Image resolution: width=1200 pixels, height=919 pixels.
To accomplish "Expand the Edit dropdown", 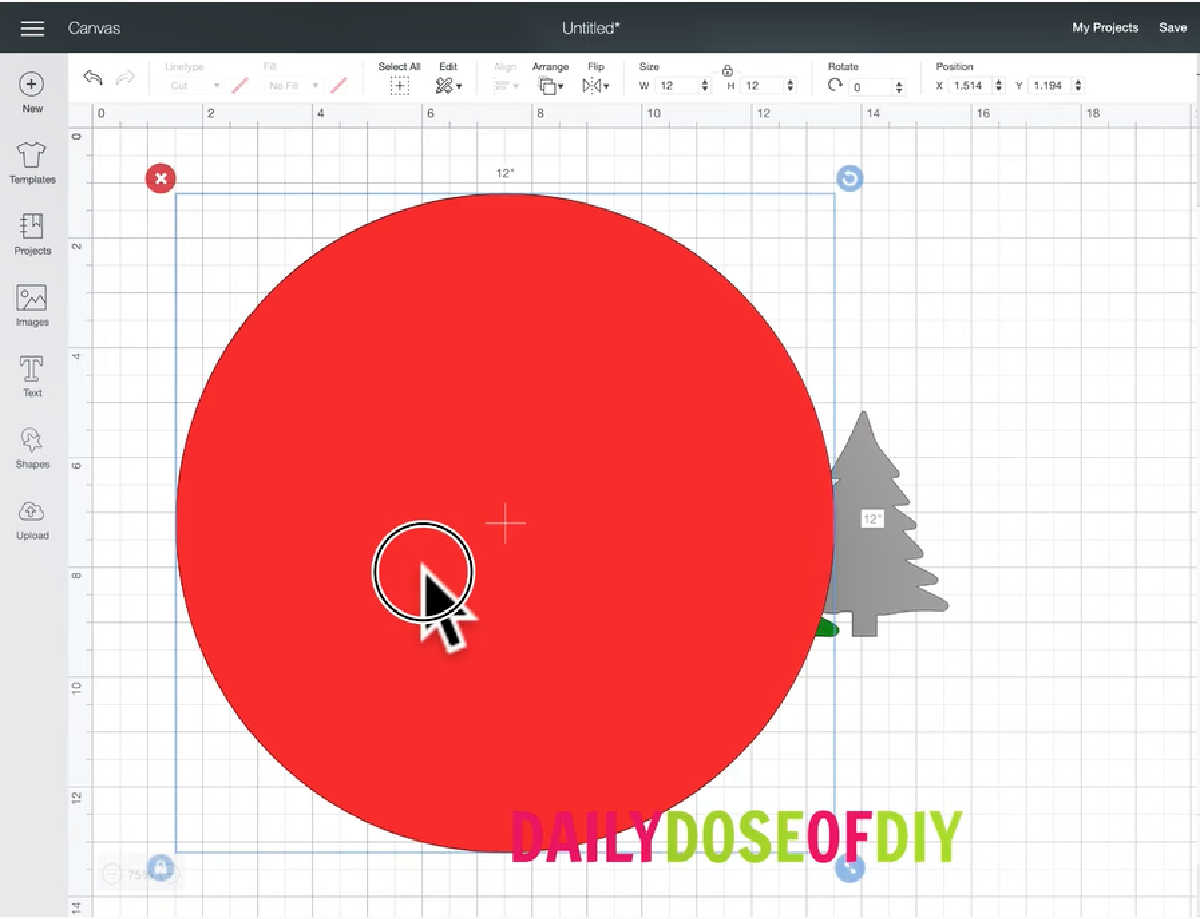I will point(448,86).
